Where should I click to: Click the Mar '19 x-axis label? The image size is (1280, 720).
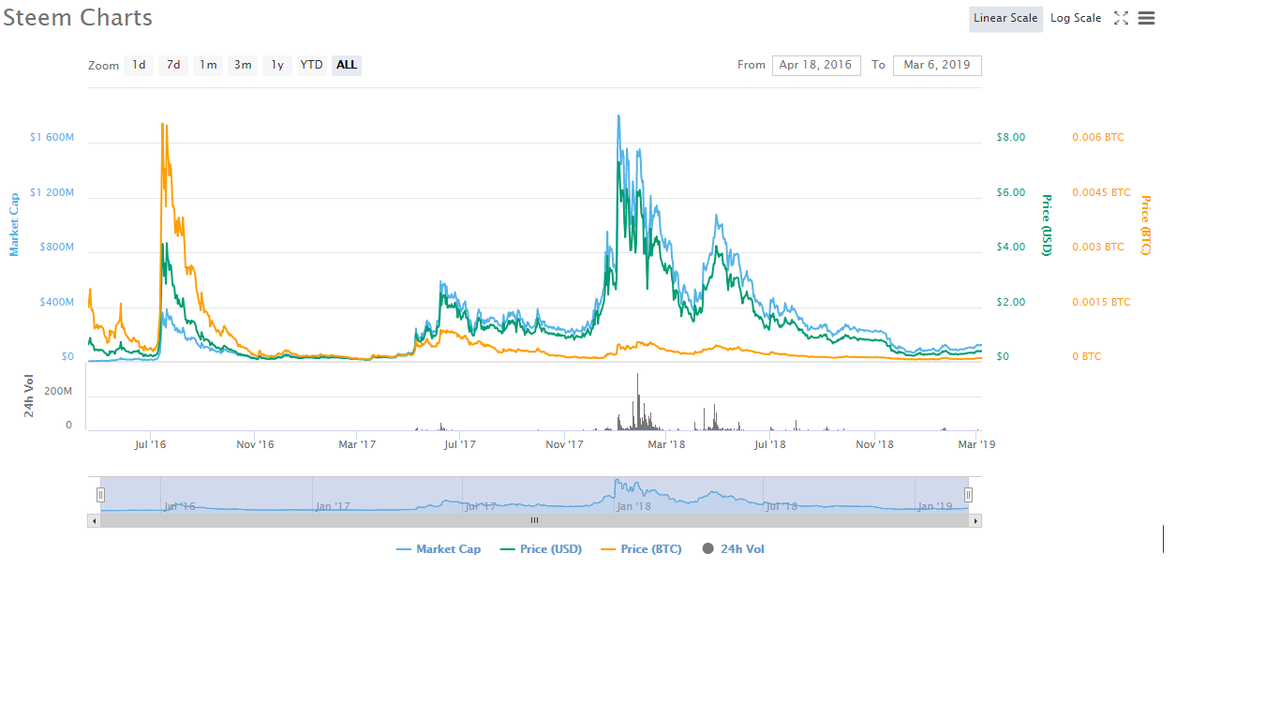(x=976, y=444)
